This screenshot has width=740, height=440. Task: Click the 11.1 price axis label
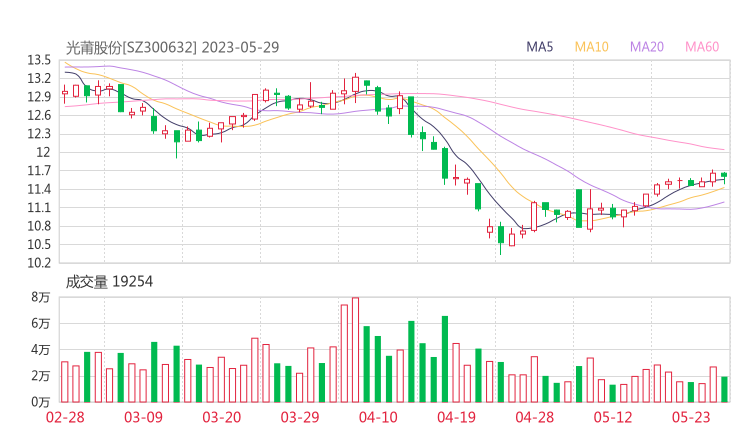pos(39,208)
